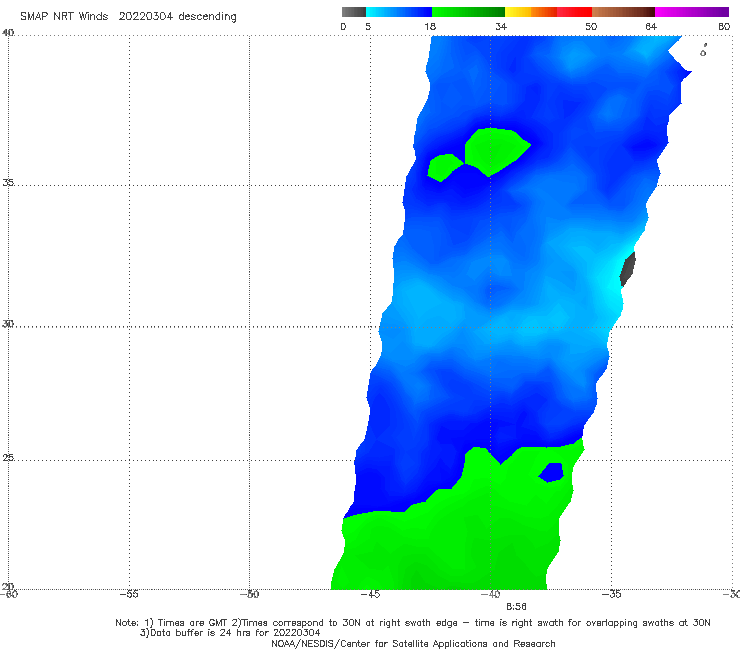The image size is (740, 650).
Task: Click the 'SMAP NRT Winds' title text
Action: point(64,16)
